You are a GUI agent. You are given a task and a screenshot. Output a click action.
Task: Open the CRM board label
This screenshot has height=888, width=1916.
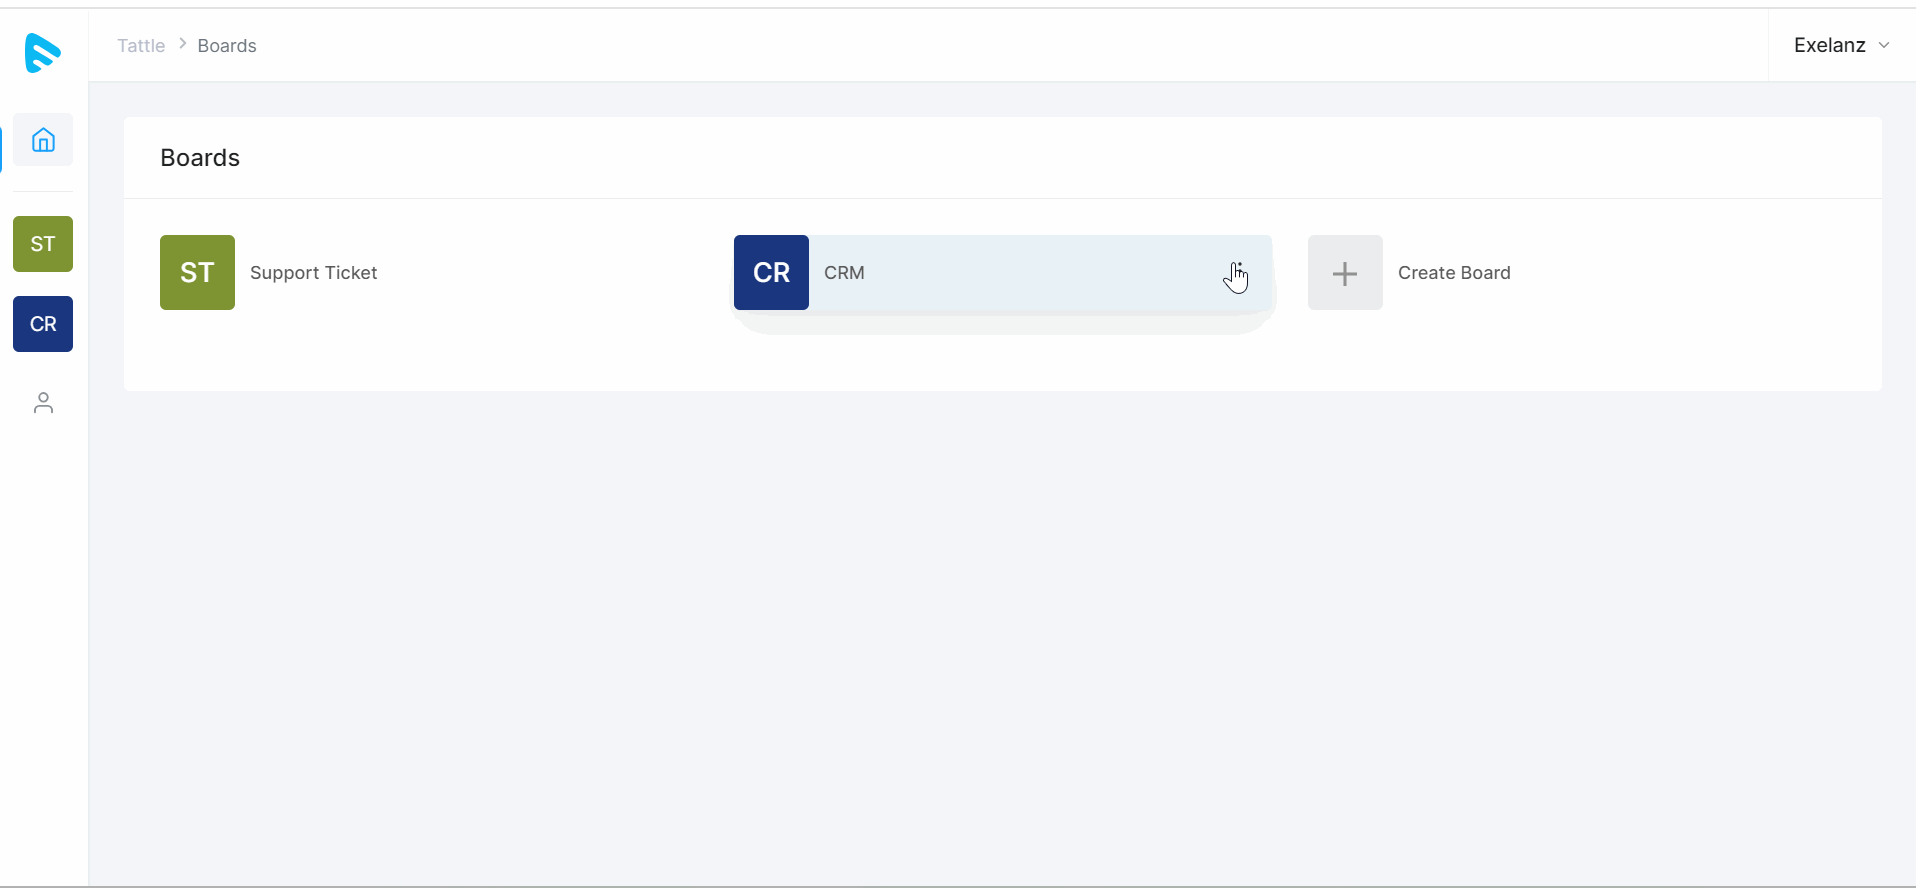[844, 273]
